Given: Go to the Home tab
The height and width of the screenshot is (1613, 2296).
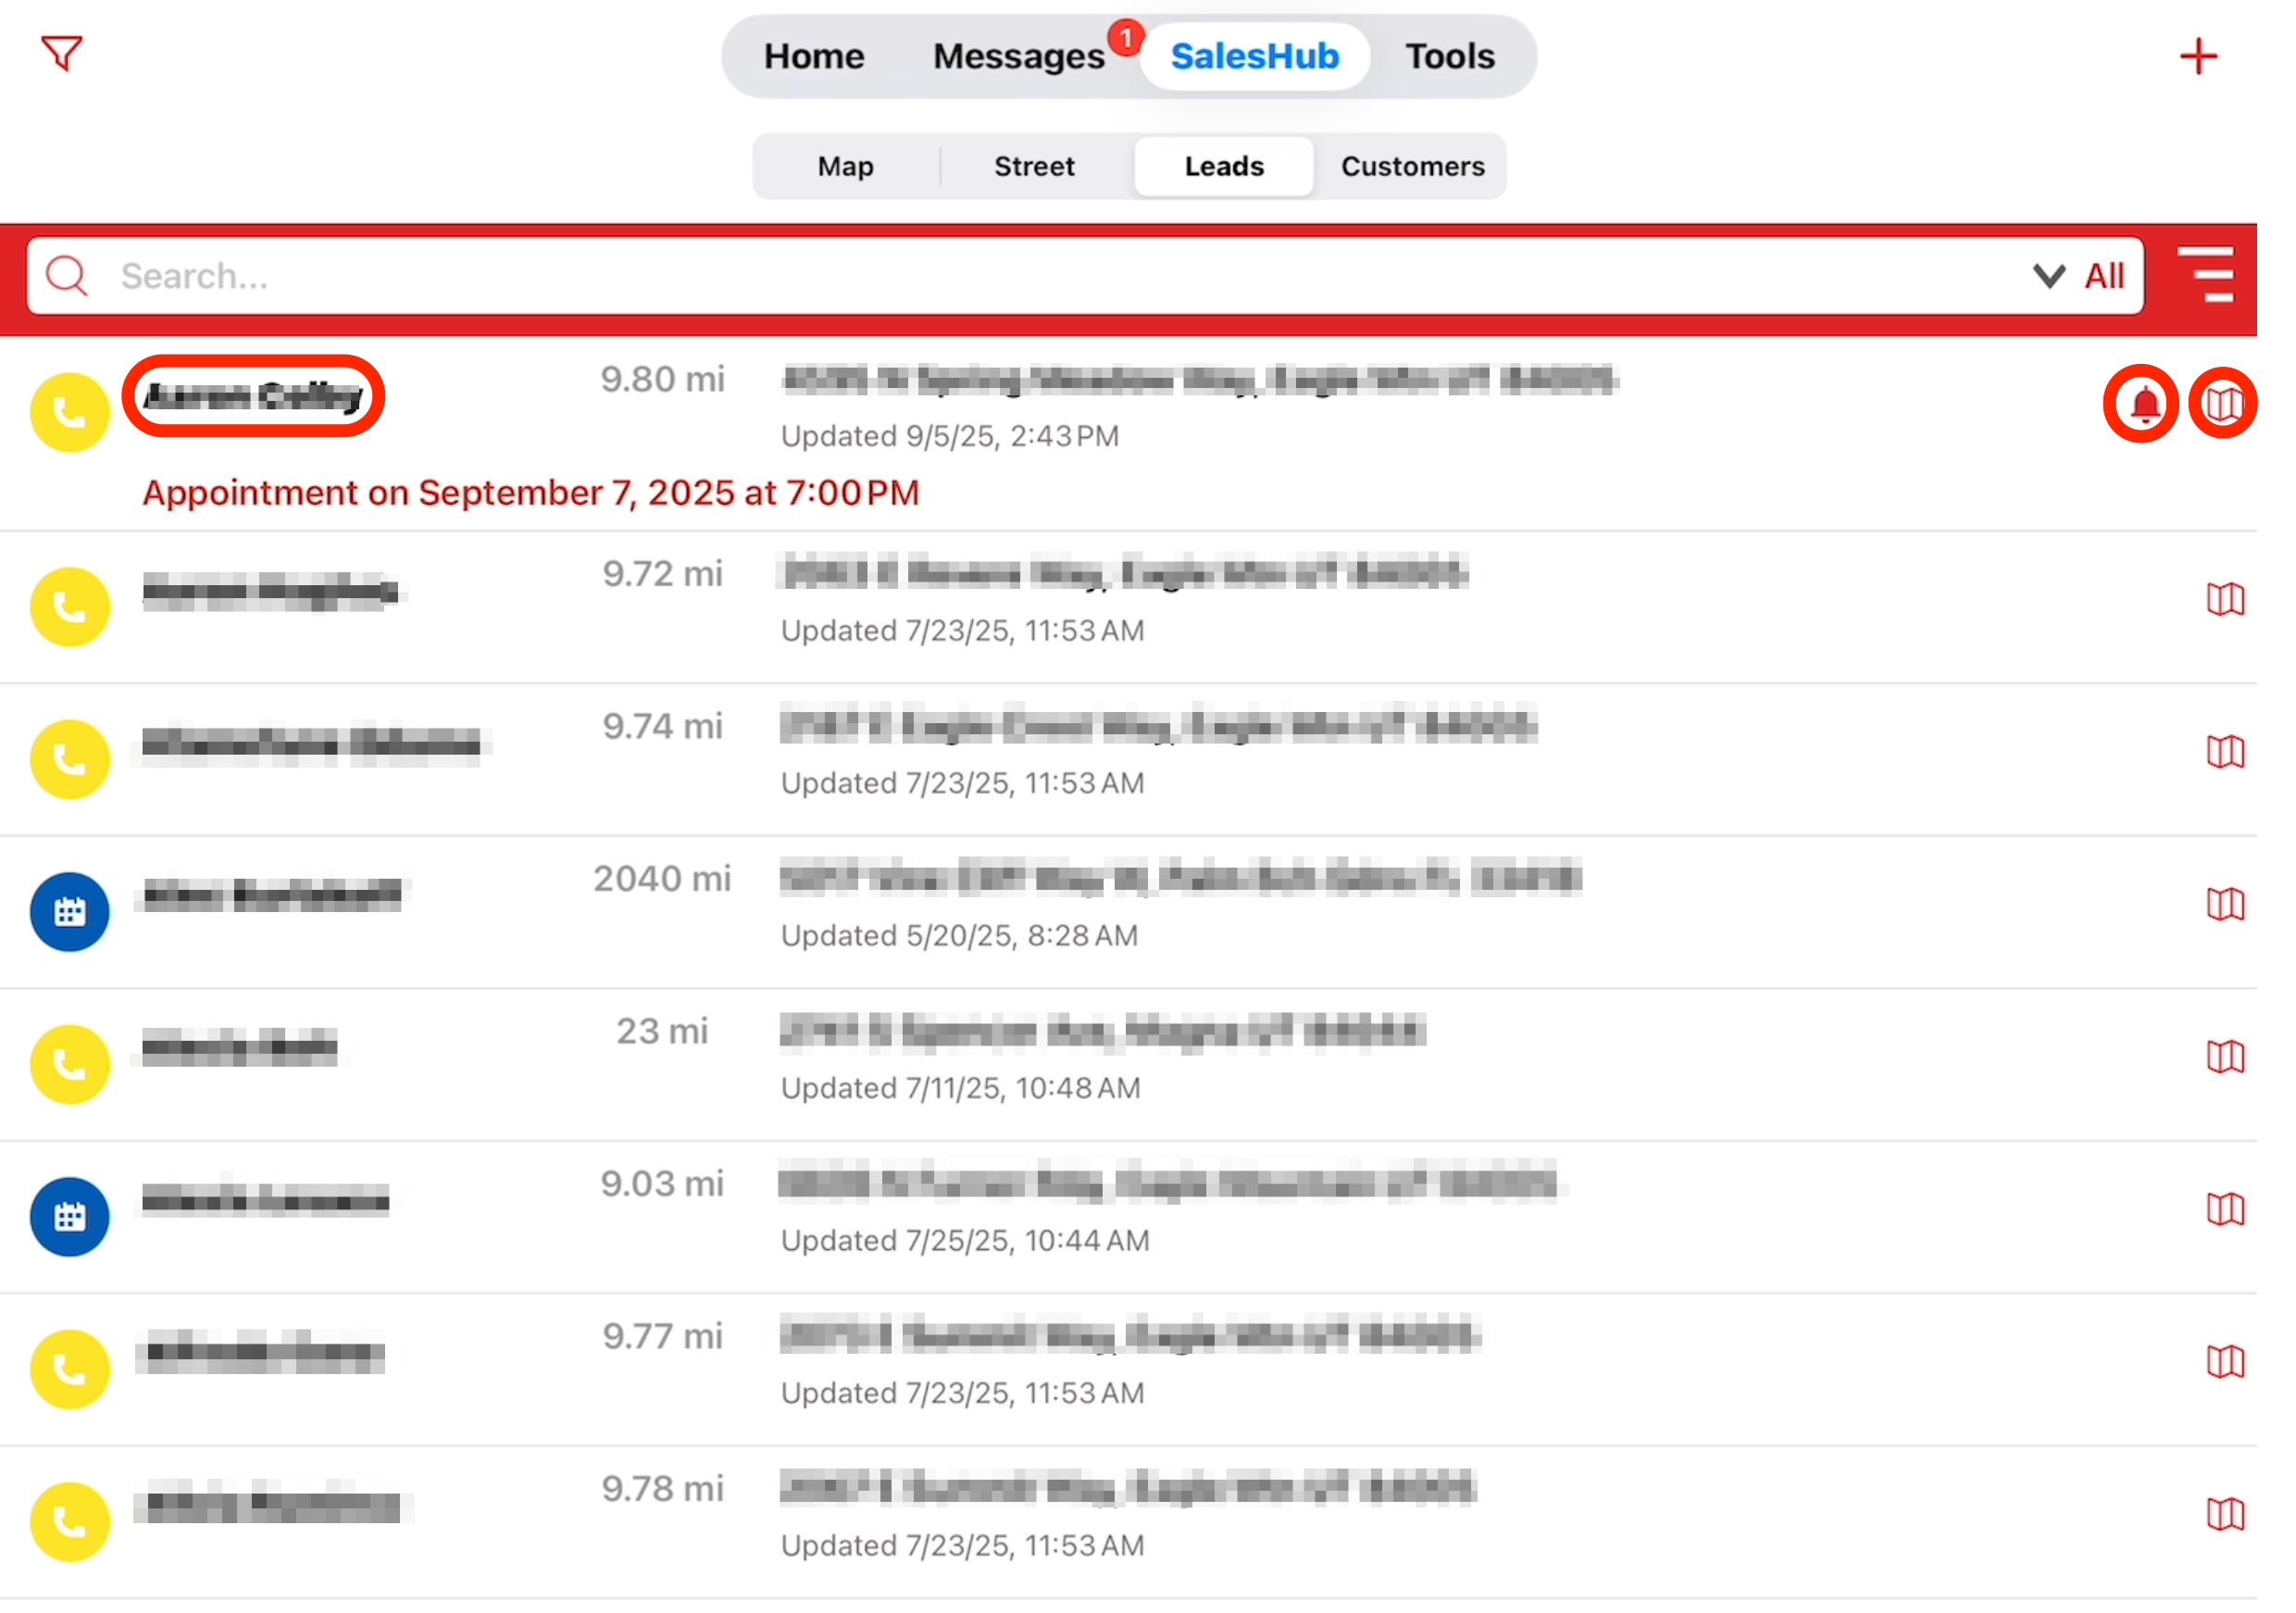Looking at the screenshot, I should pos(813,56).
